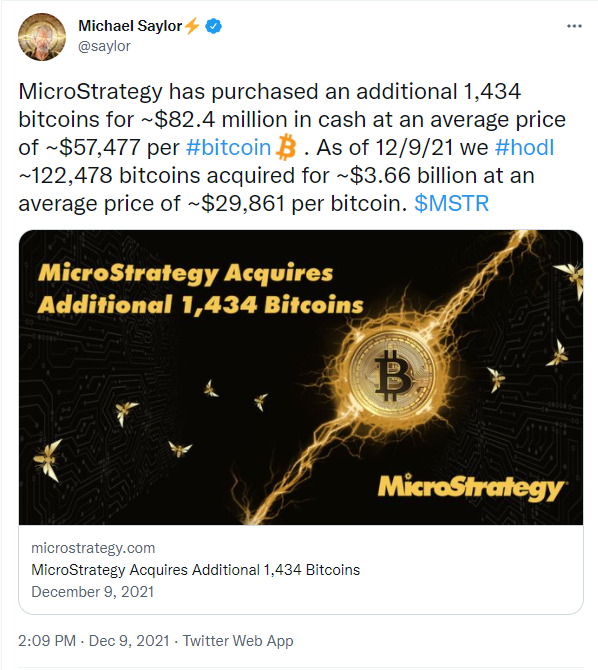Open the #bitcoin hashtag link

tap(229, 148)
